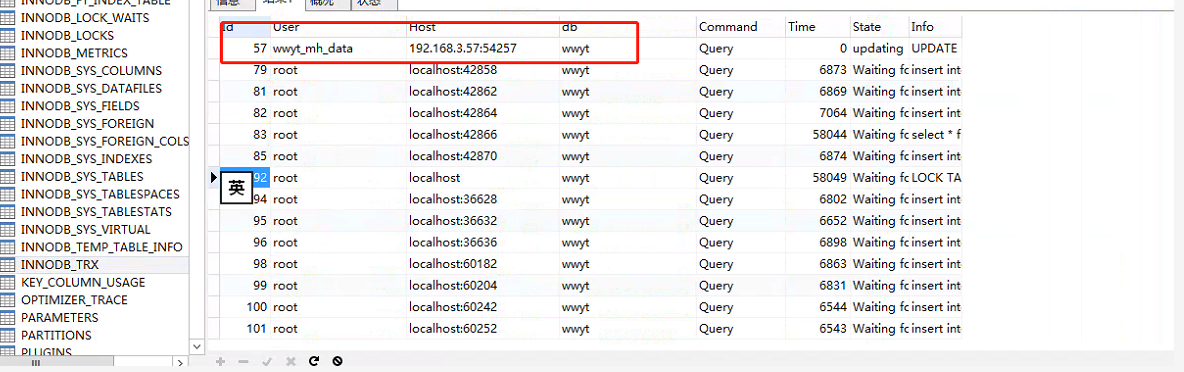Image resolution: width=1184 pixels, height=372 pixels.
Task: Click the table icon beside INNODB_LOCKS
Action: 8,35
